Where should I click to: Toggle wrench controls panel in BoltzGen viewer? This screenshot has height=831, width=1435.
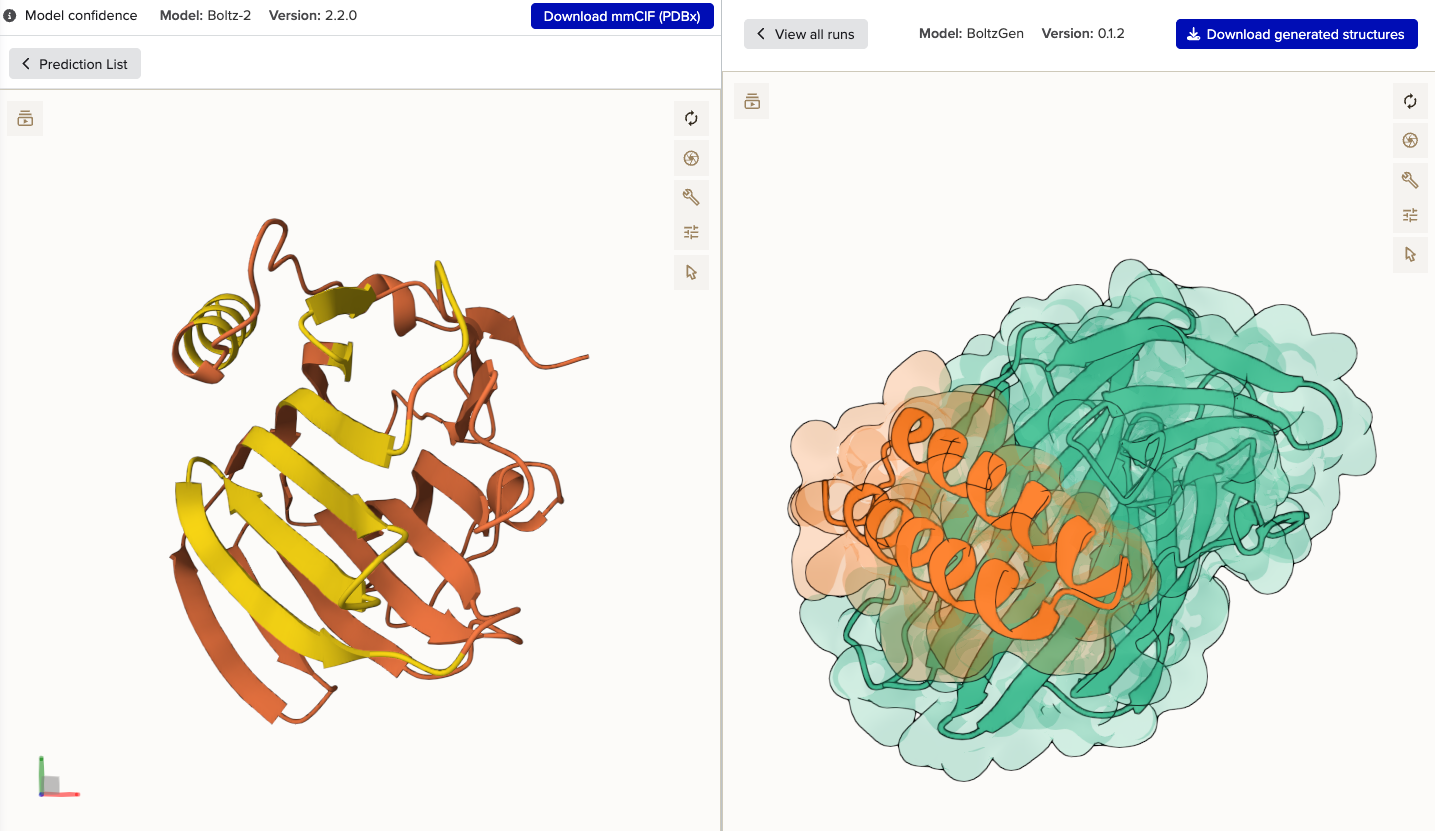[1410, 180]
